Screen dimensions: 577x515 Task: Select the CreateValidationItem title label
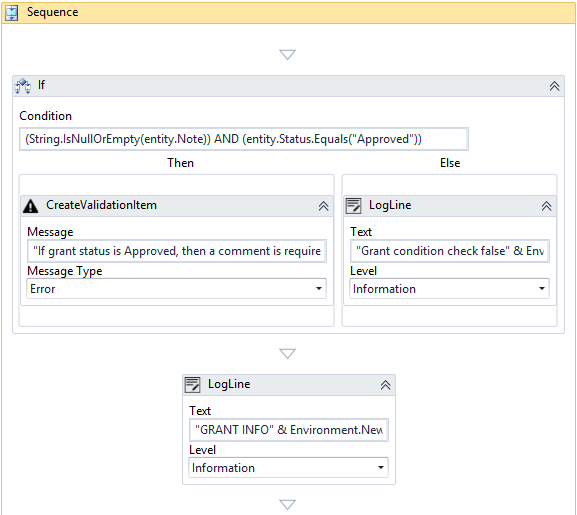click(101, 205)
